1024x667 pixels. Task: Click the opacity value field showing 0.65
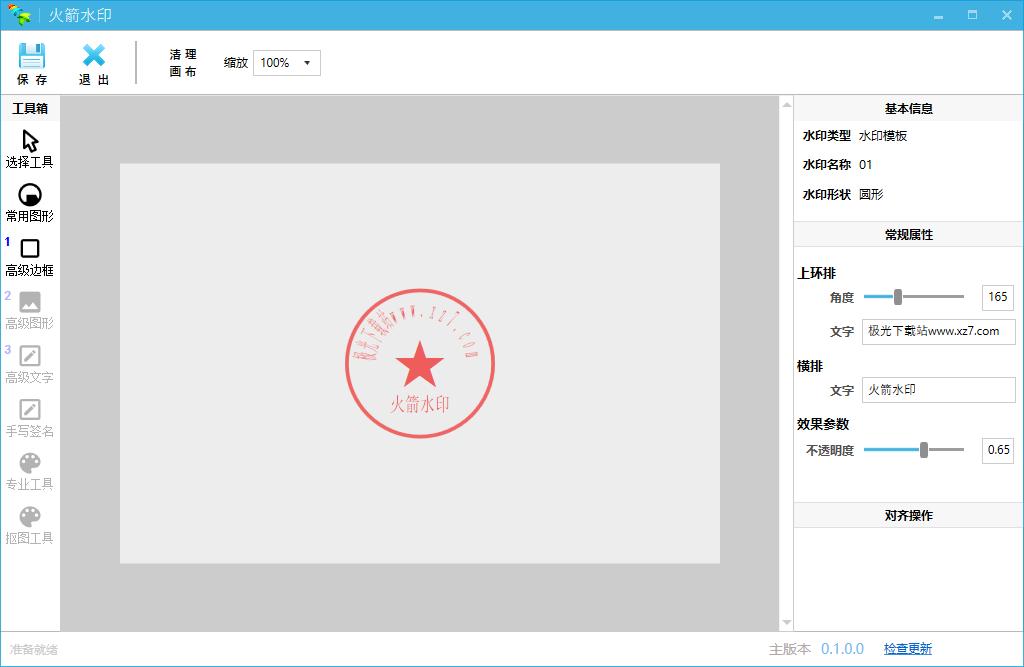(x=998, y=450)
